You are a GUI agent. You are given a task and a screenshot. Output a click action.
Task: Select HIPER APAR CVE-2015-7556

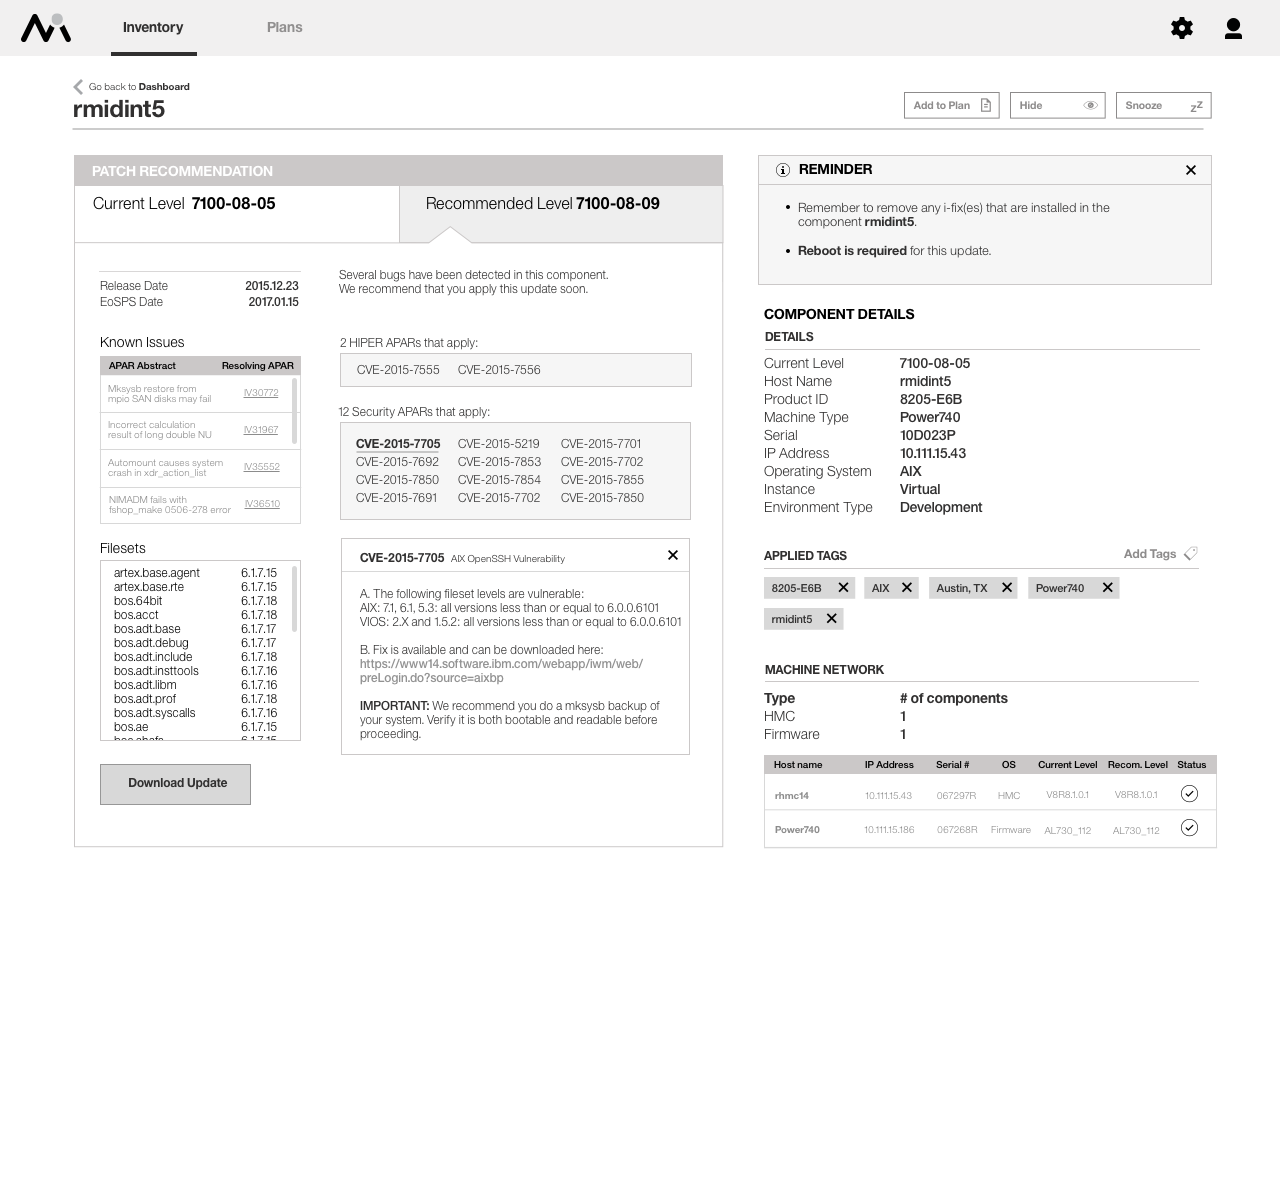[499, 370]
